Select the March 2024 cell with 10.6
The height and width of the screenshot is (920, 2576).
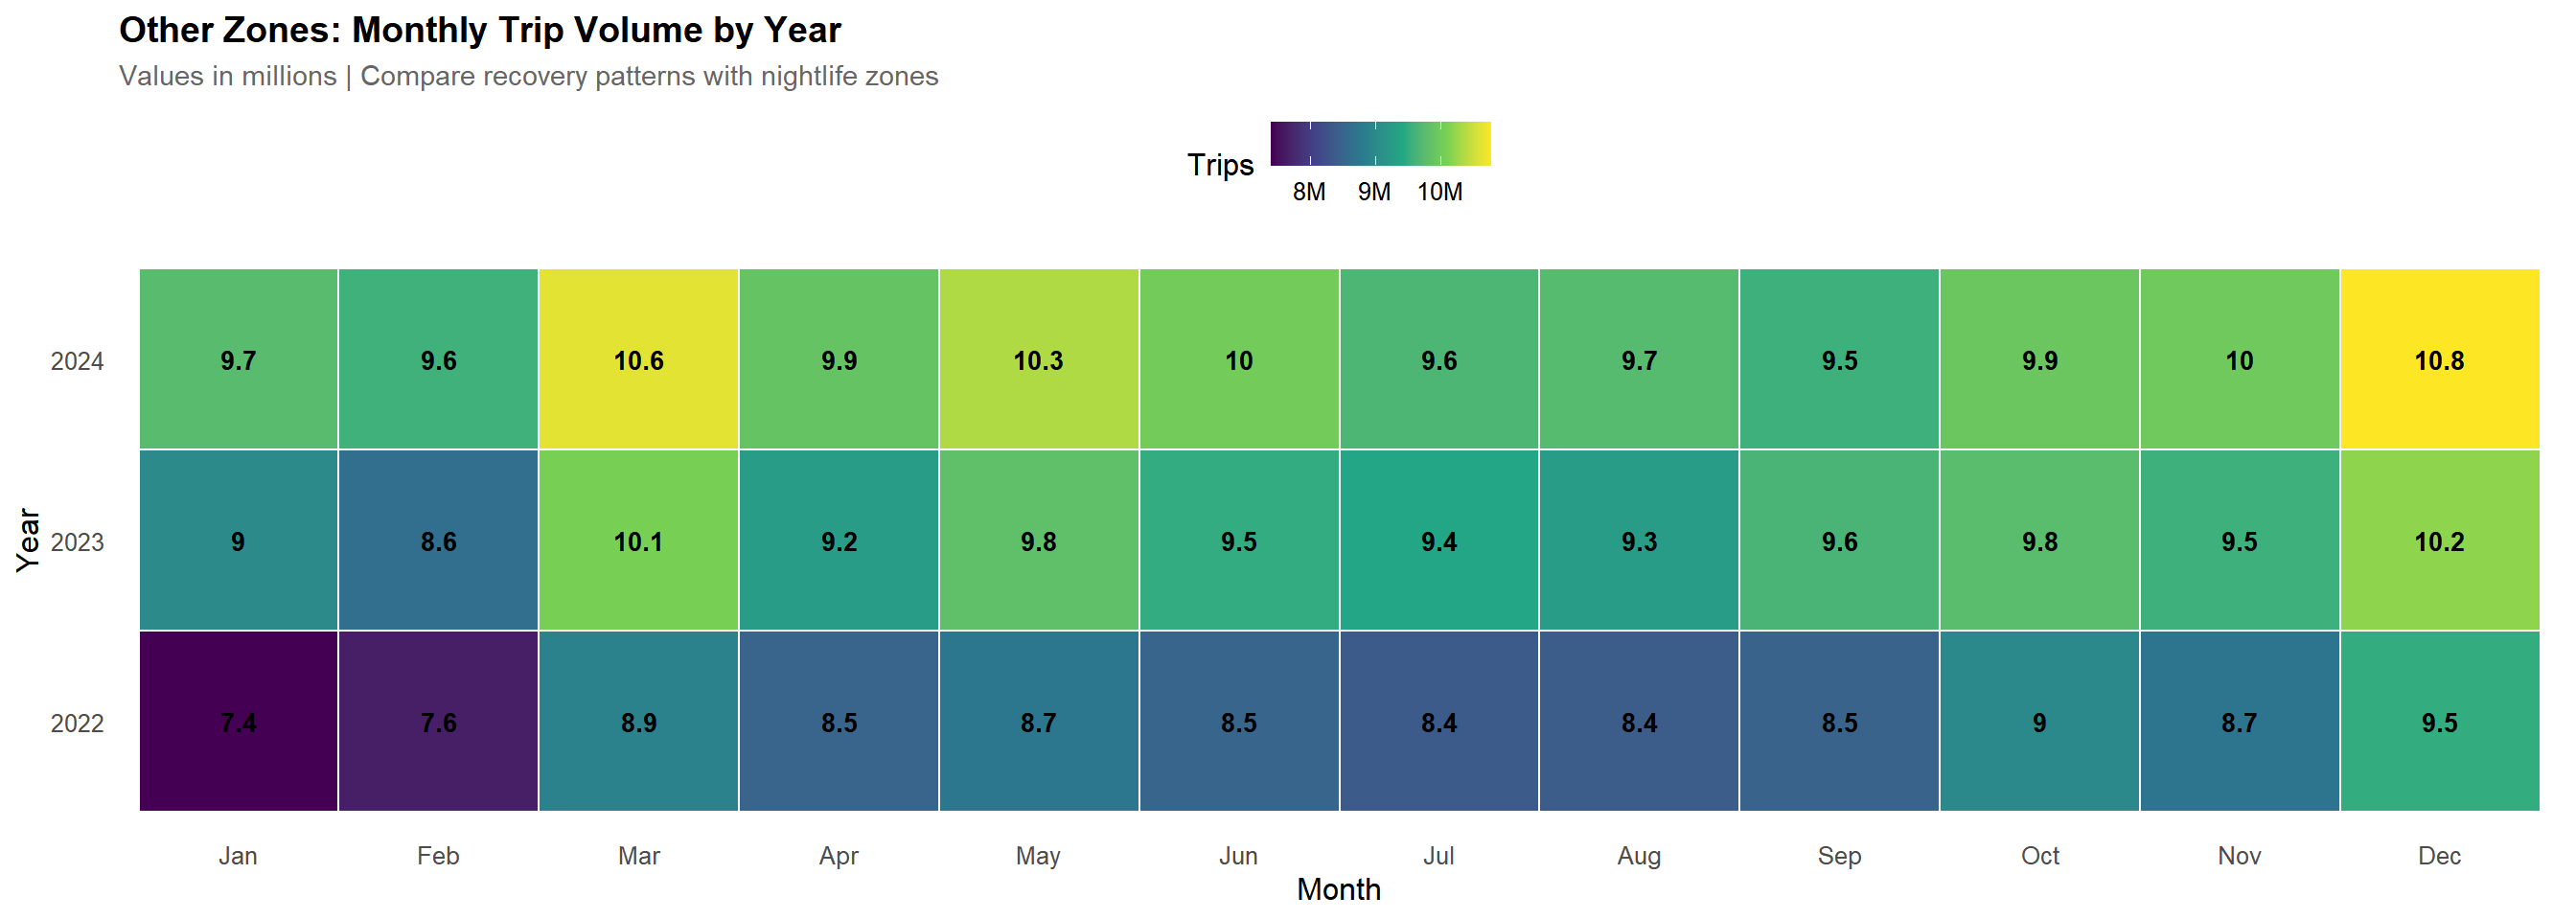[x=638, y=360]
